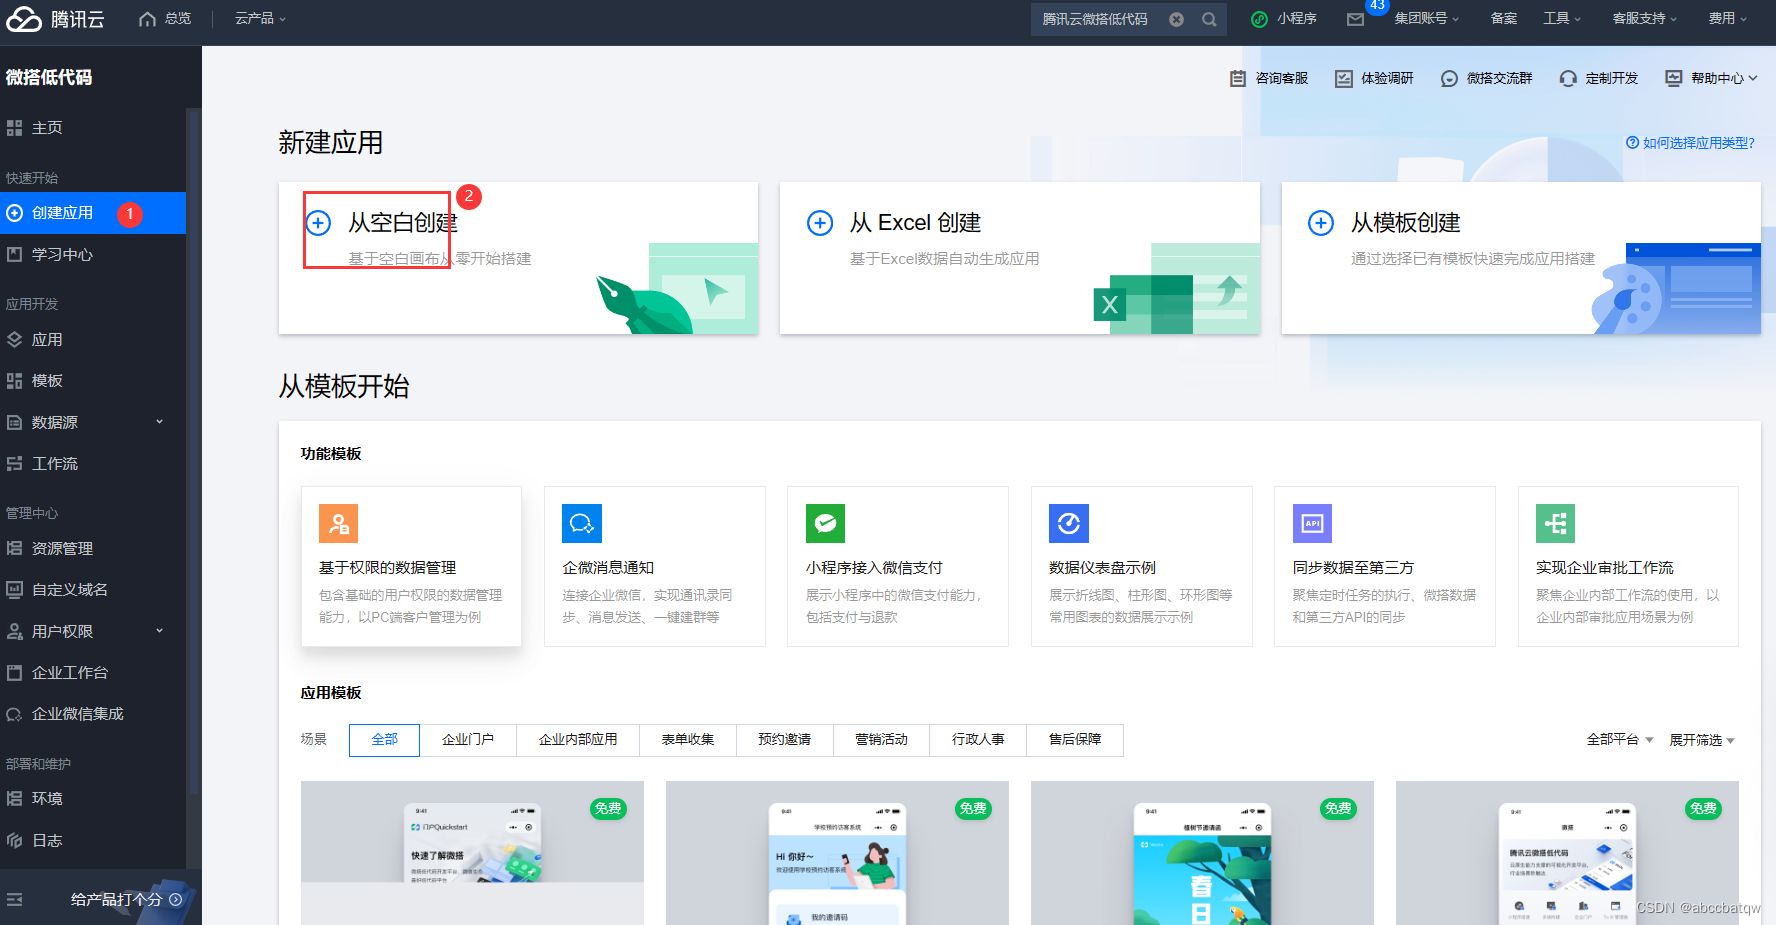Screen dimensions: 1776x925
Task: Open the 费用 dropdown menu
Action: [1728, 19]
